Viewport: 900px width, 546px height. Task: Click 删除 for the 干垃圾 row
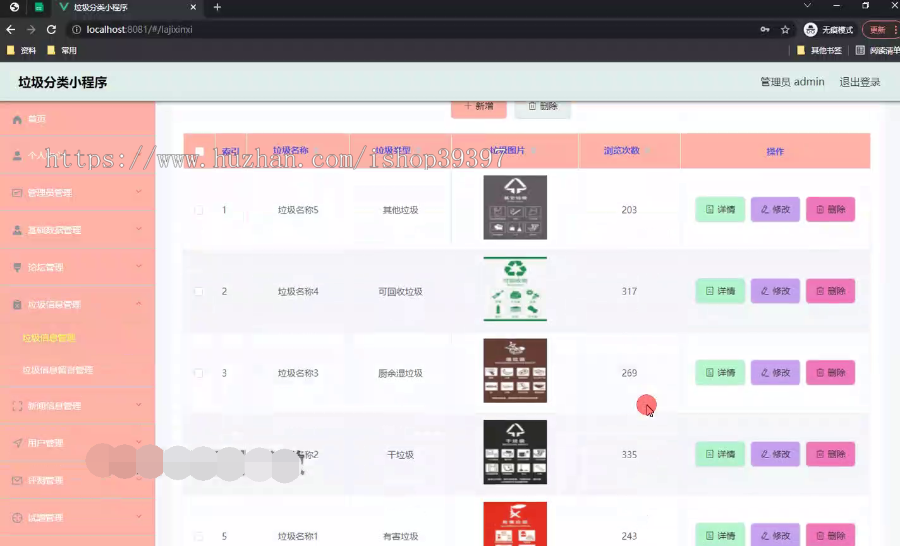point(831,454)
